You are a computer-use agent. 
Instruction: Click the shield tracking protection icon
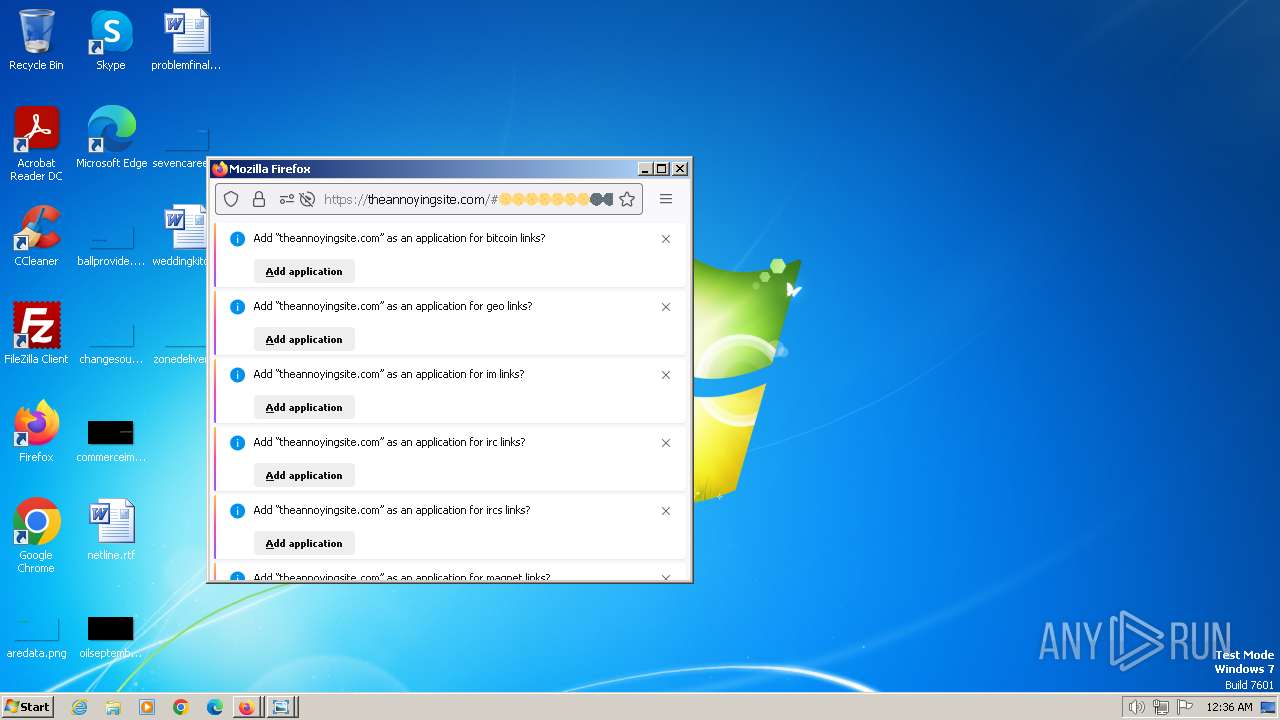pyautogui.click(x=231, y=199)
